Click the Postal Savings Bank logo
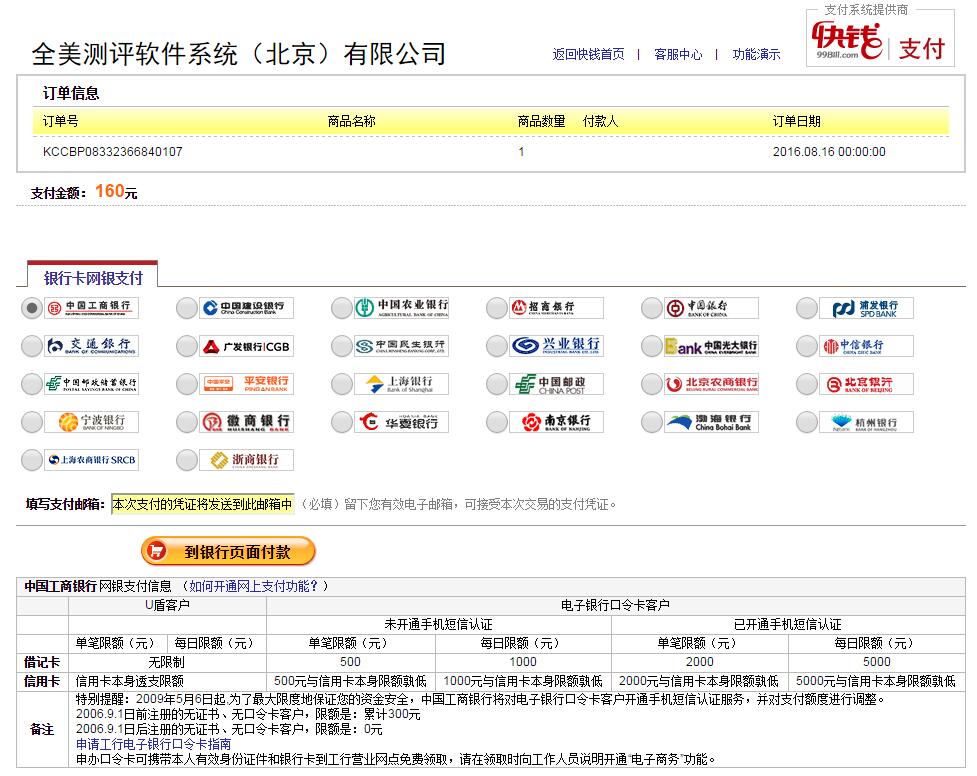This screenshot has height=776, width=977. click(92, 384)
